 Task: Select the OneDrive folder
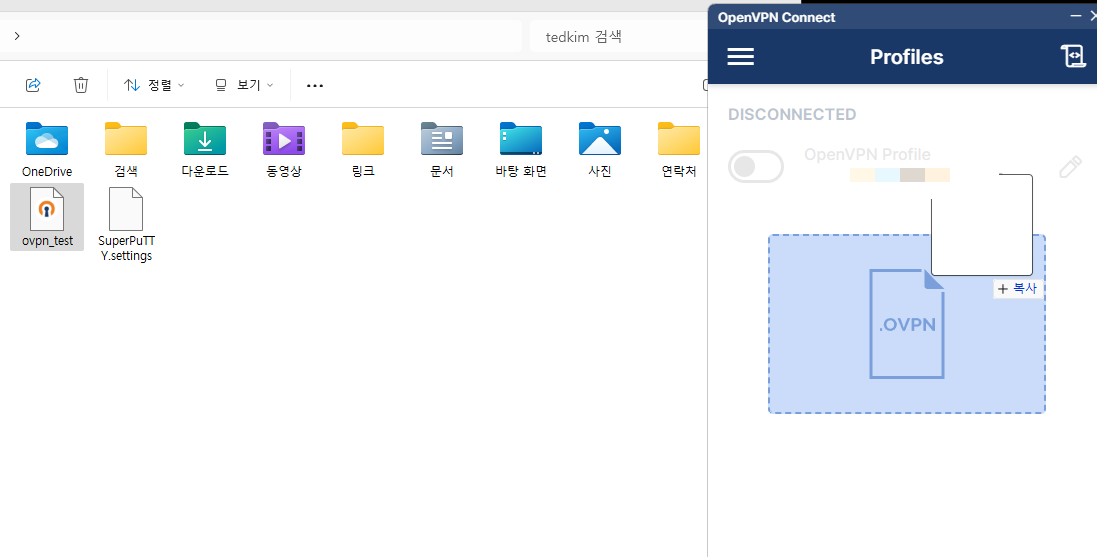tap(47, 149)
